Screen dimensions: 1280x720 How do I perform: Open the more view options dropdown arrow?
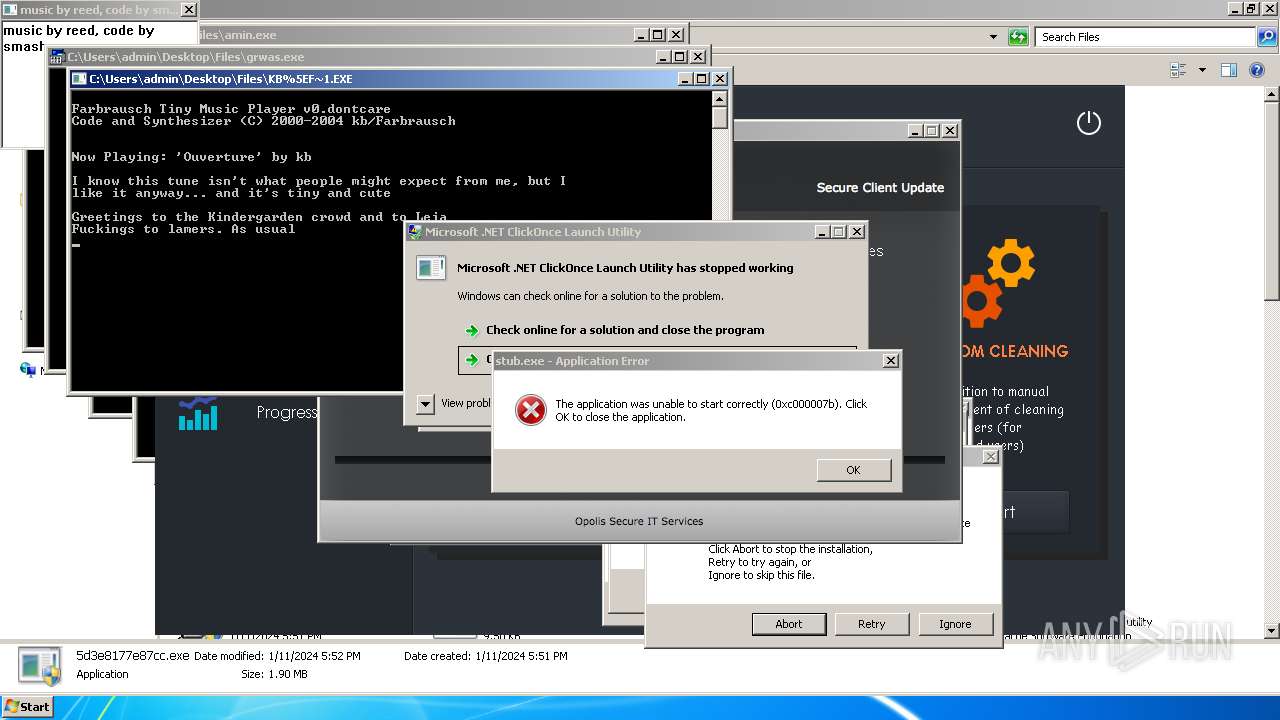click(1202, 70)
